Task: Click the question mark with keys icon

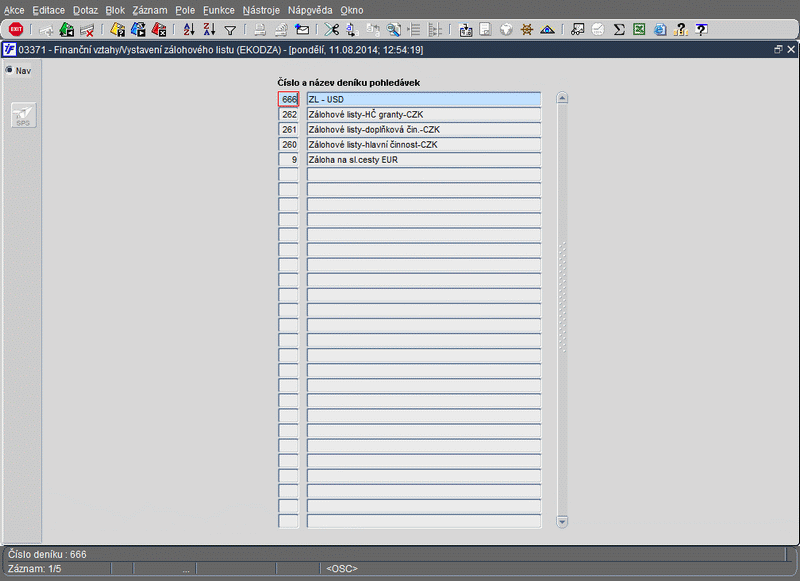Action: coord(681,30)
